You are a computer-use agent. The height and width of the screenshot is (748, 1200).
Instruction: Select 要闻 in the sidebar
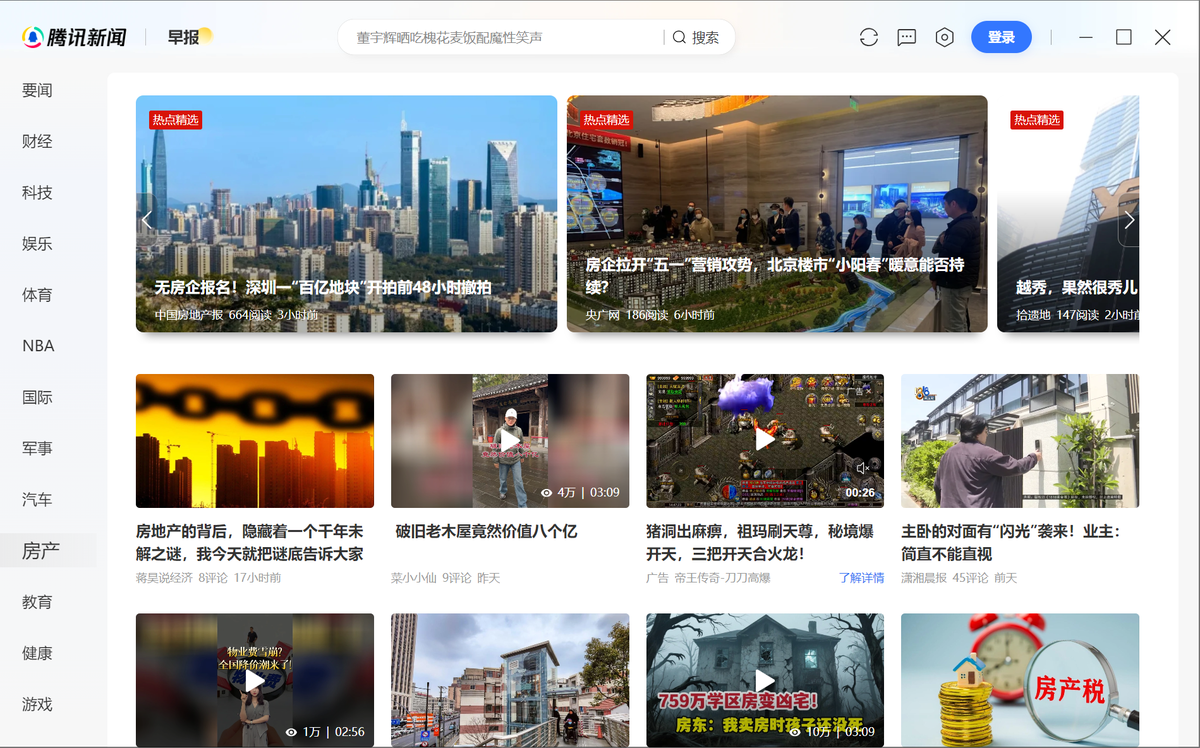[x=37, y=90]
